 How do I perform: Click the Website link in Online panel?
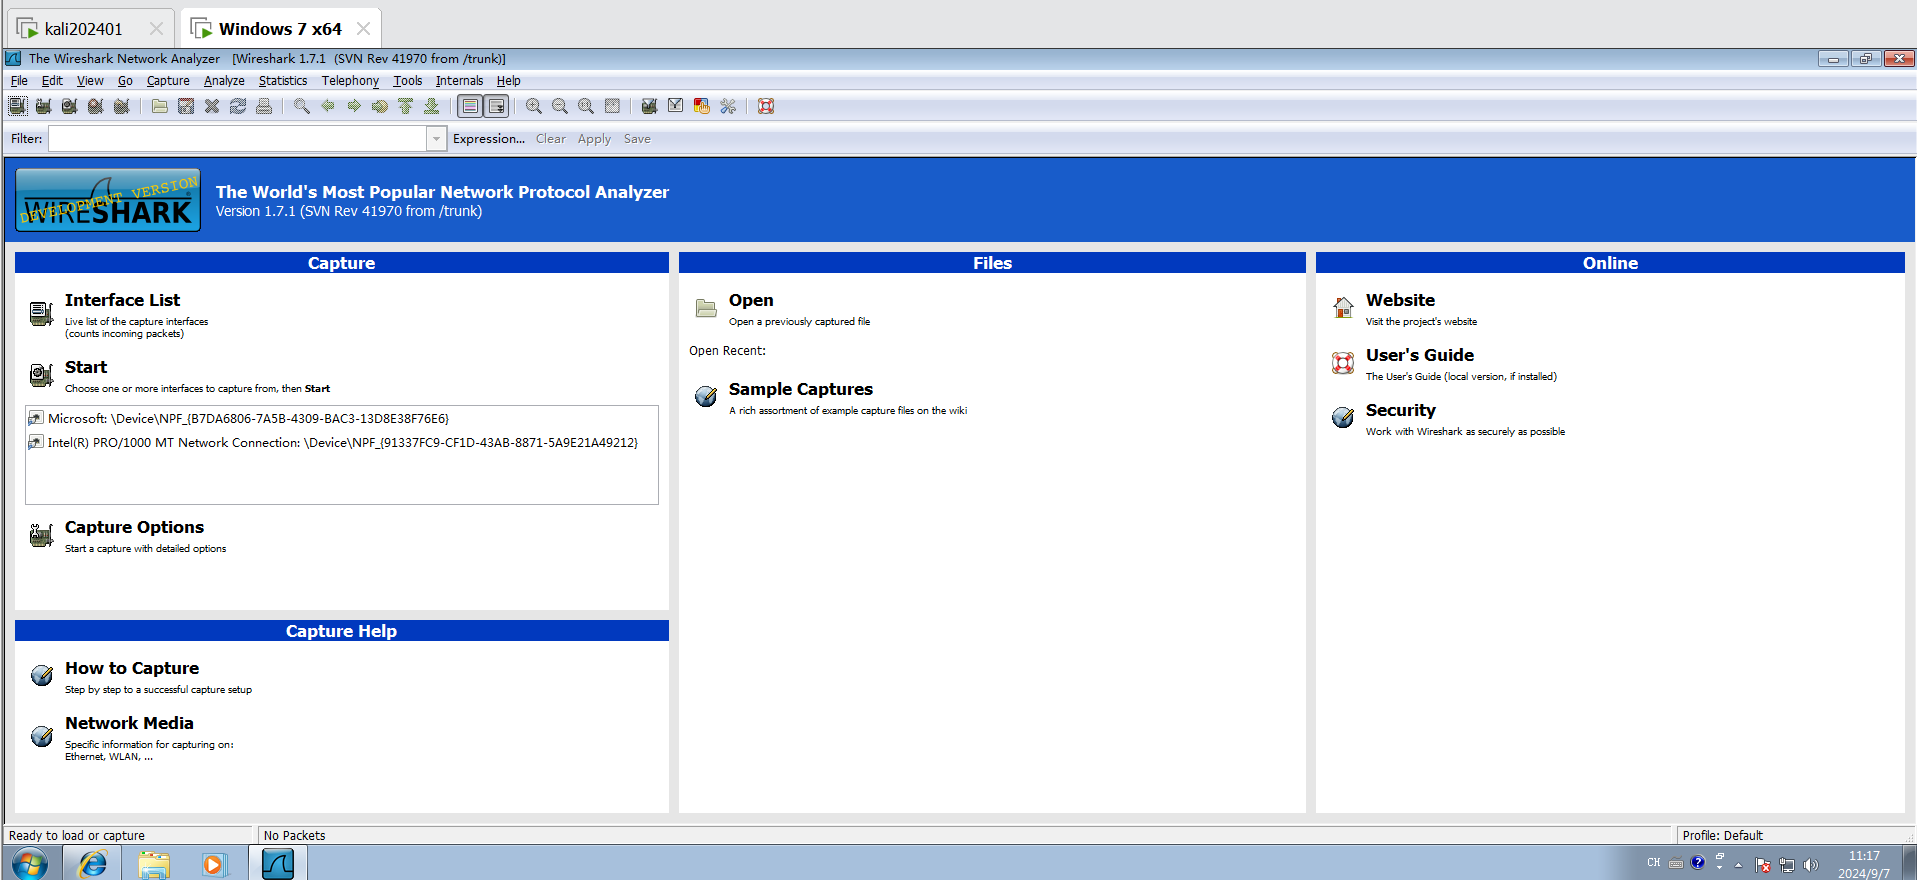click(1400, 300)
